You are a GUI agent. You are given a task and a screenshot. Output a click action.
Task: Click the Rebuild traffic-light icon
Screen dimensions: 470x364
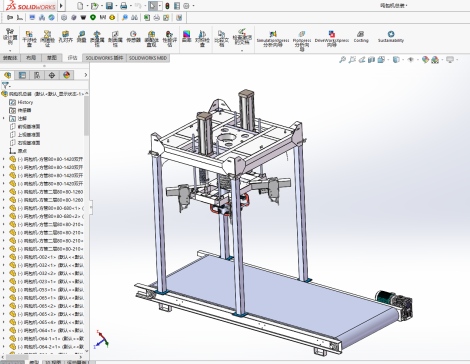[x=167, y=6]
